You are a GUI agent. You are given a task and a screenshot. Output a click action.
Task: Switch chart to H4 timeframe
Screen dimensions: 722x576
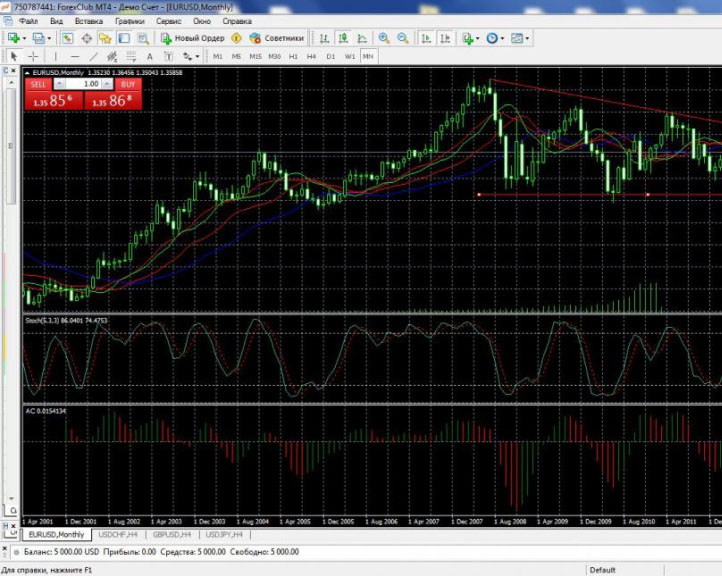coord(312,57)
